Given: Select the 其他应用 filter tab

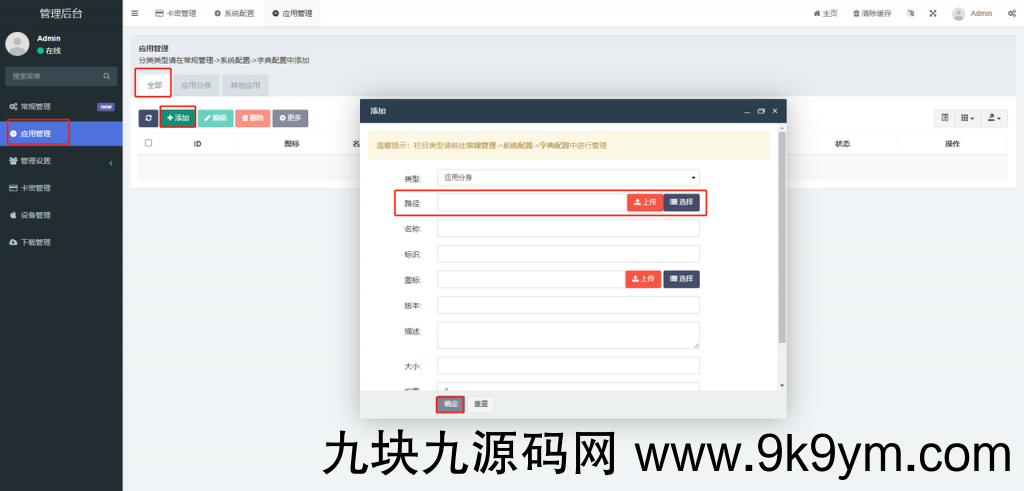Looking at the screenshot, I should coord(245,85).
